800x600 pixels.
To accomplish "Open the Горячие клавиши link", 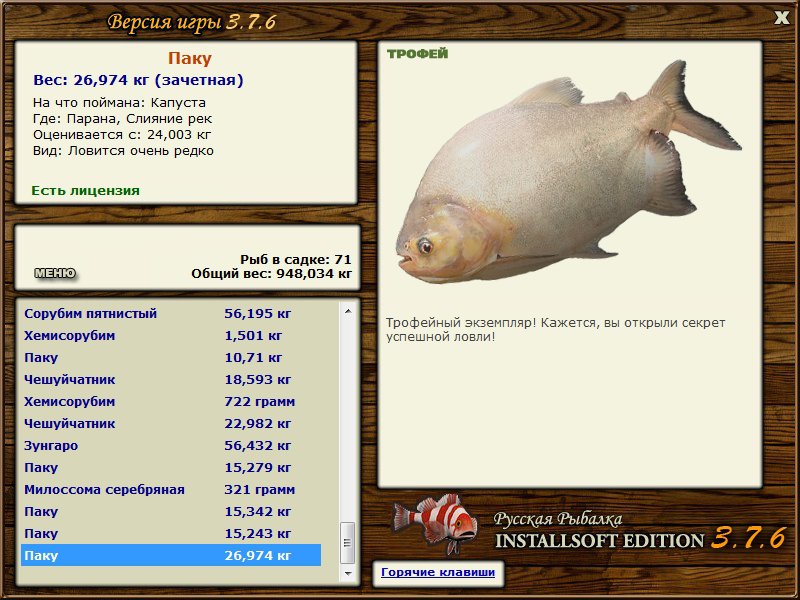I will point(437,573).
